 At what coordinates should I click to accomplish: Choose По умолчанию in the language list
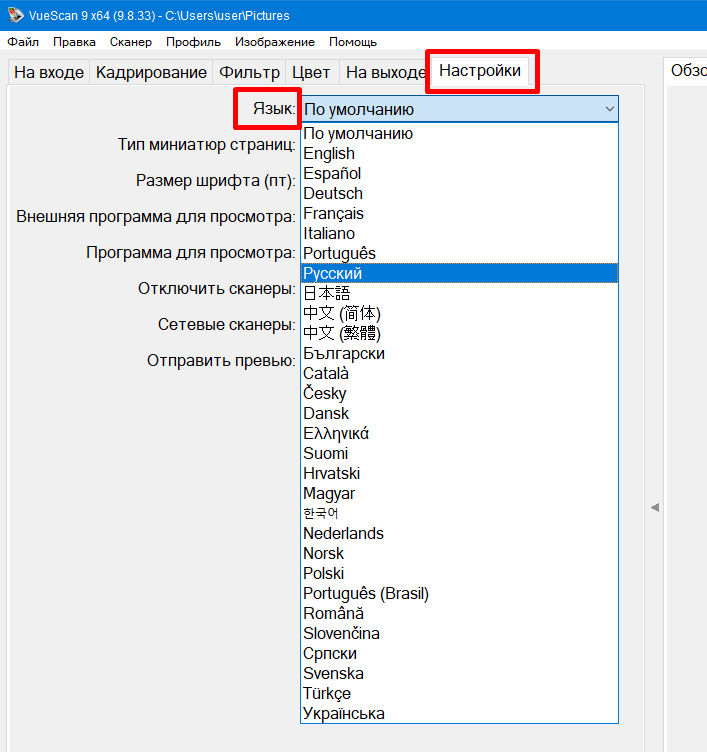459,133
